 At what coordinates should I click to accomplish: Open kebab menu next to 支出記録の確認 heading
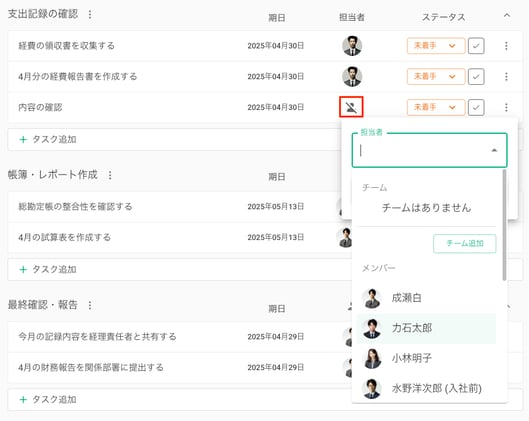(x=90, y=15)
